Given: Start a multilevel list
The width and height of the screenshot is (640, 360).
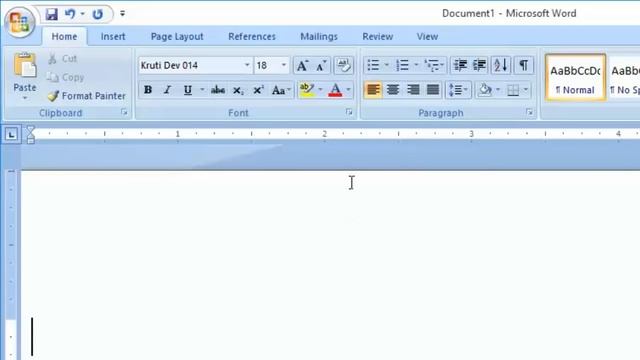Looking at the screenshot, I should (434, 65).
